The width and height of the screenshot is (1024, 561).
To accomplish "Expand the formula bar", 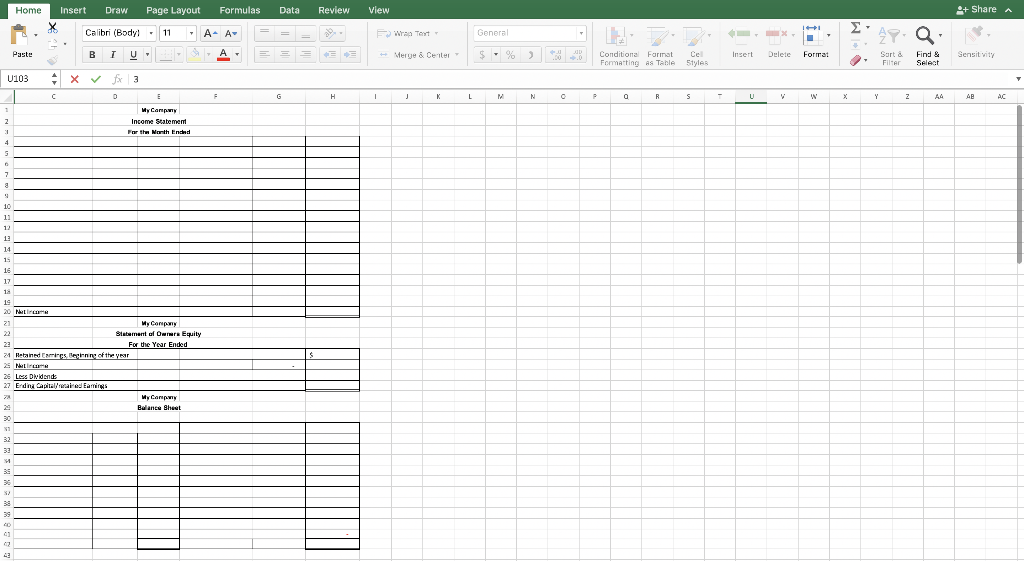I will (x=1017, y=79).
